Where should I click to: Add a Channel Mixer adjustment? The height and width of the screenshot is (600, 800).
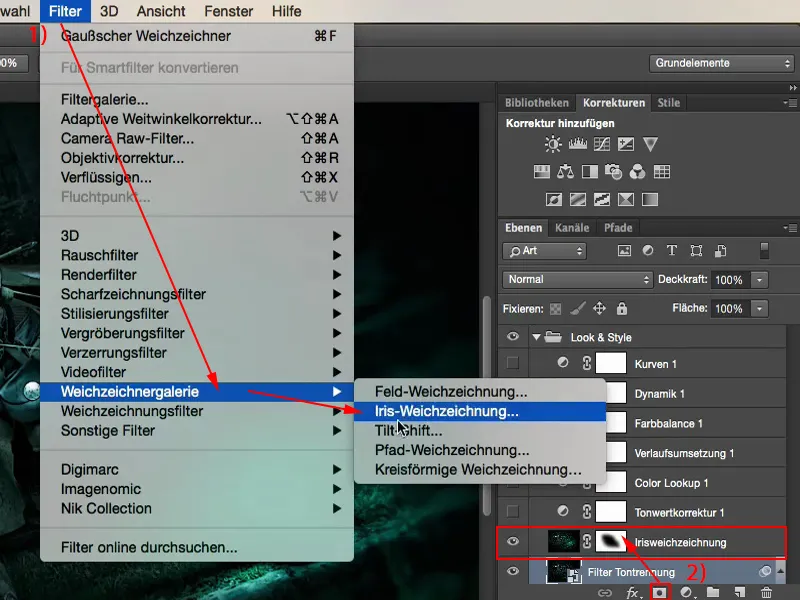[637, 172]
